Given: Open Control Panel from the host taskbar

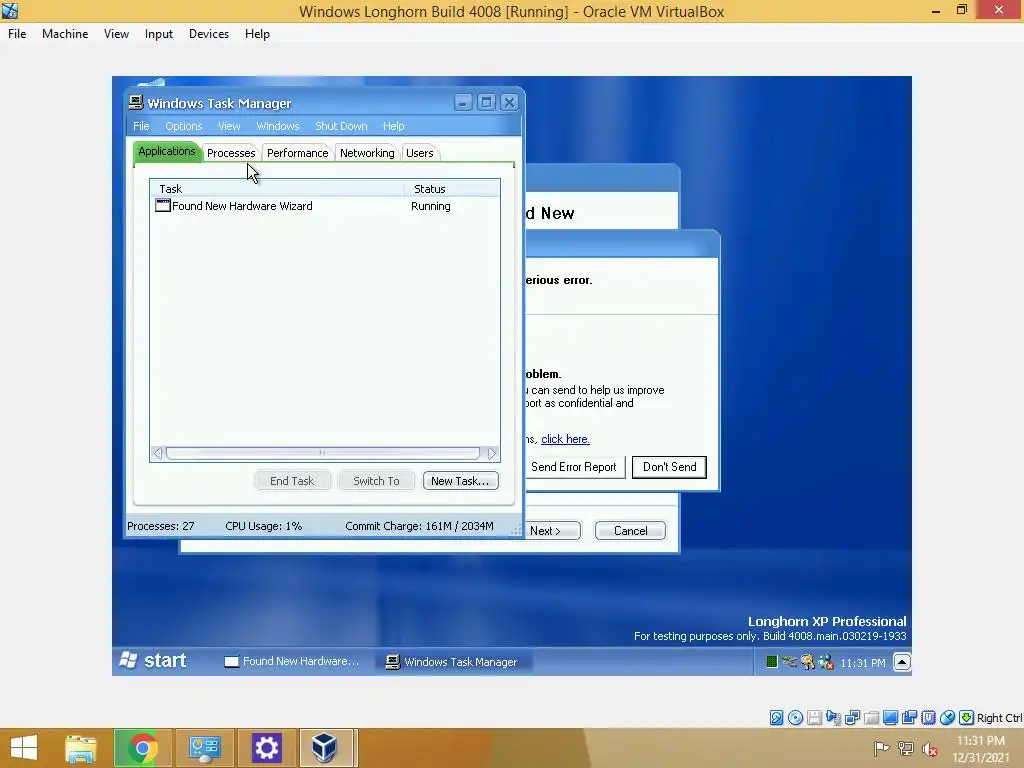Looking at the screenshot, I should [204, 748].
